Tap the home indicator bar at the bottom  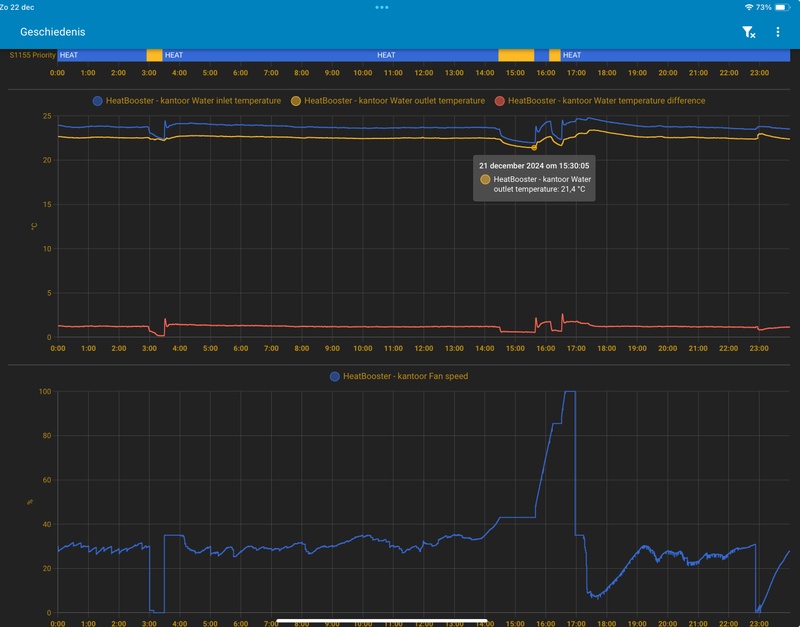tap(382, 621)
